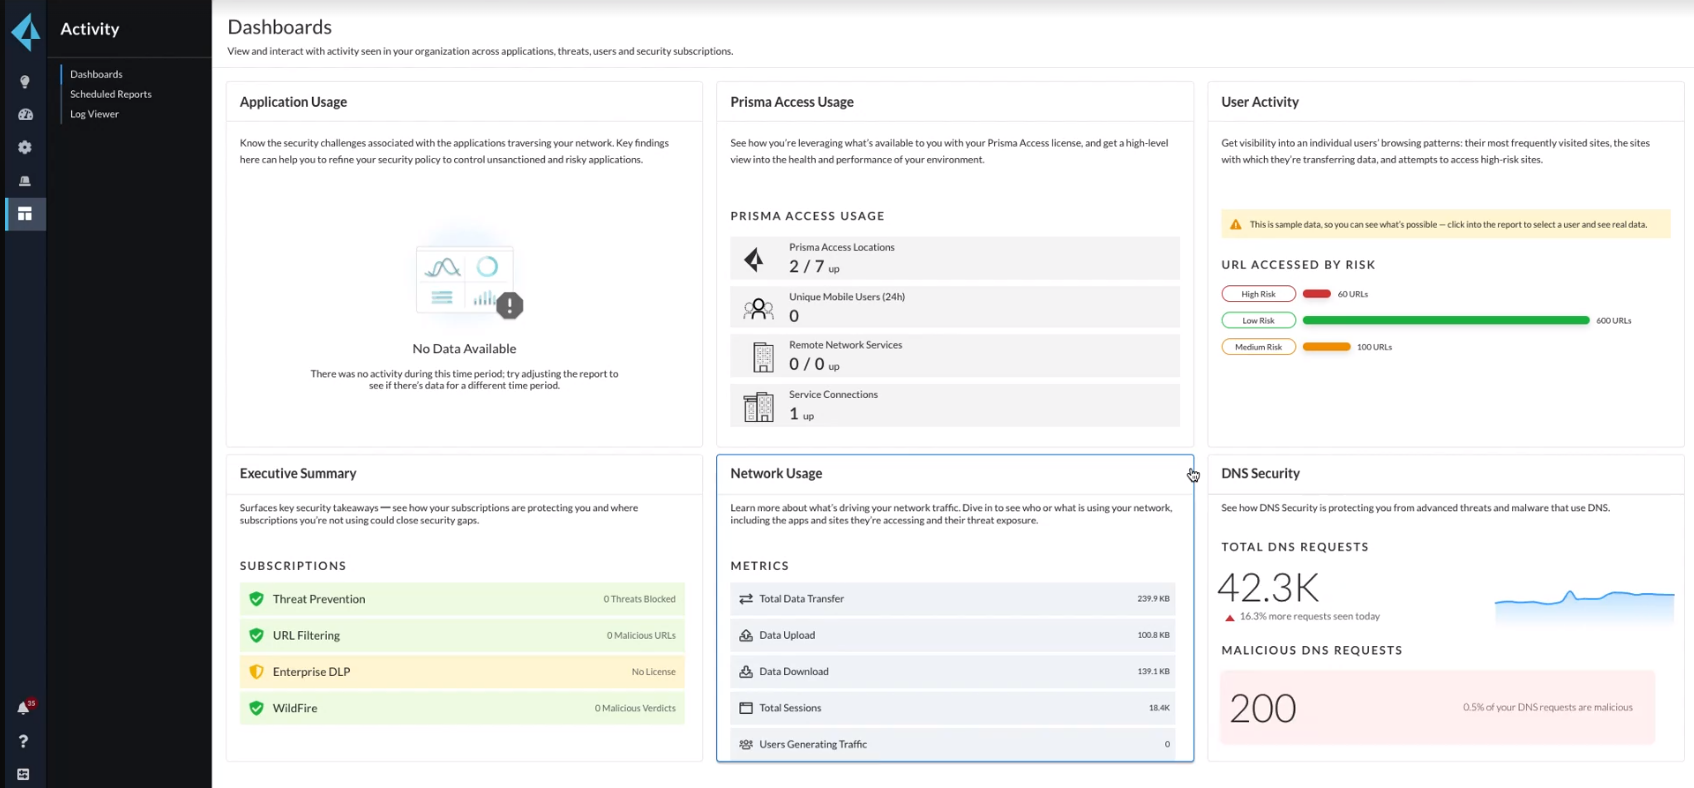
Task: Open the lightbulb insights icon in sidebar
Action: pyautogui.click(x=25, y=82)
